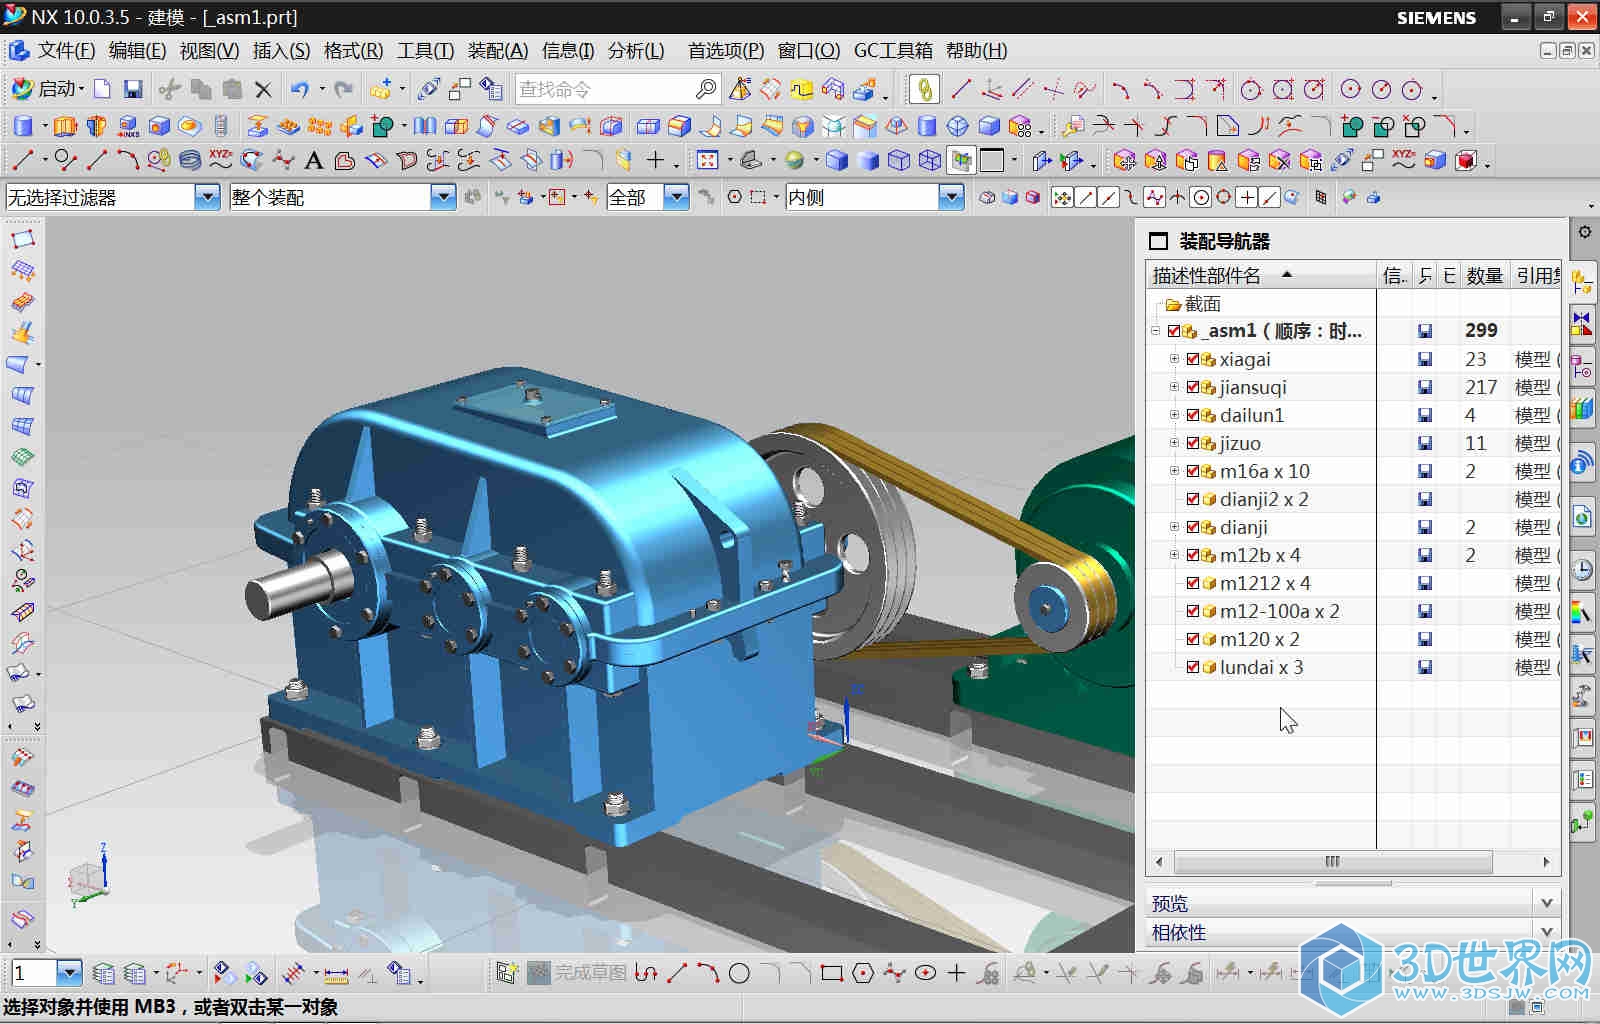Click the Arc curve tool icon
Screen dimensions: 1600x1024
(128, 160)
